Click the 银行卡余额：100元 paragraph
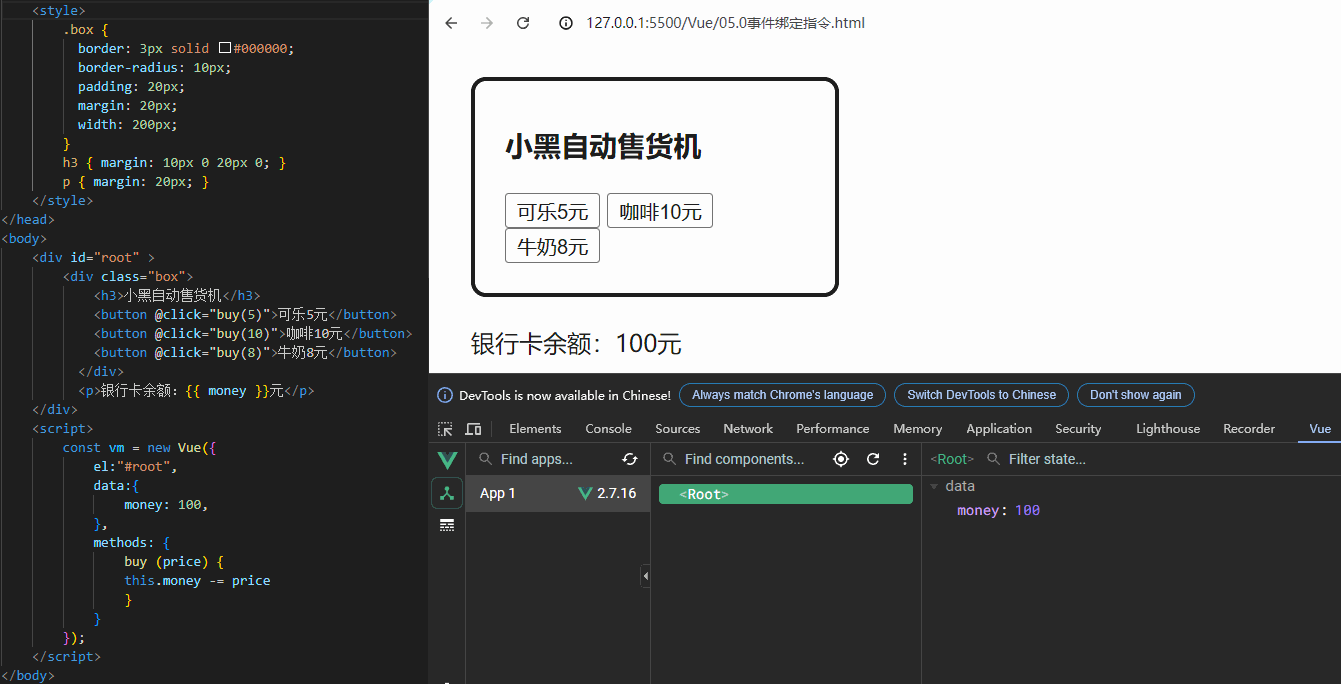This screenshot has height=684, width=1341. coord(576,344)
